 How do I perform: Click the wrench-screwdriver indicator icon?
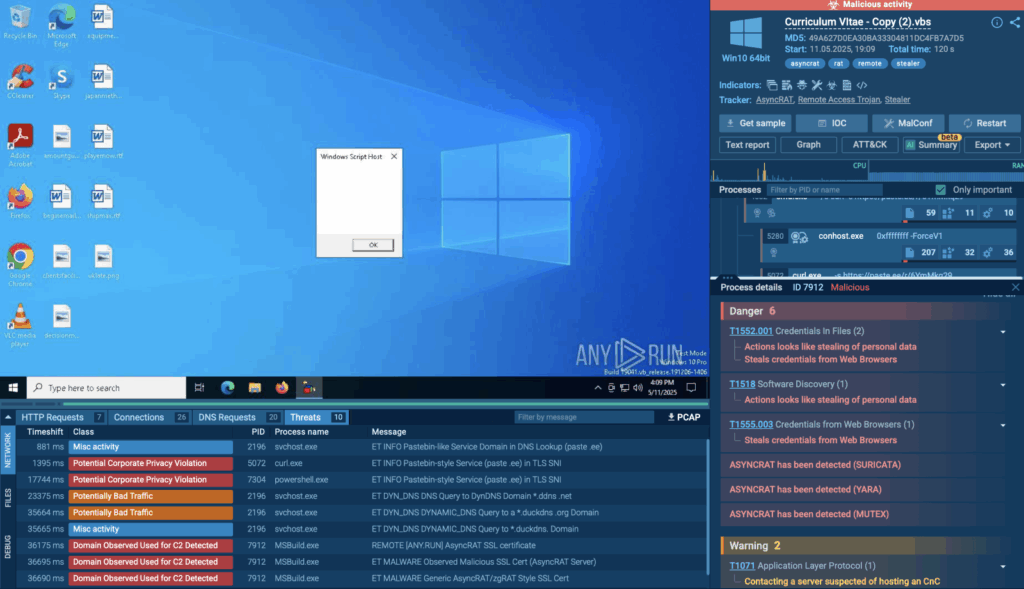point(817,85)
